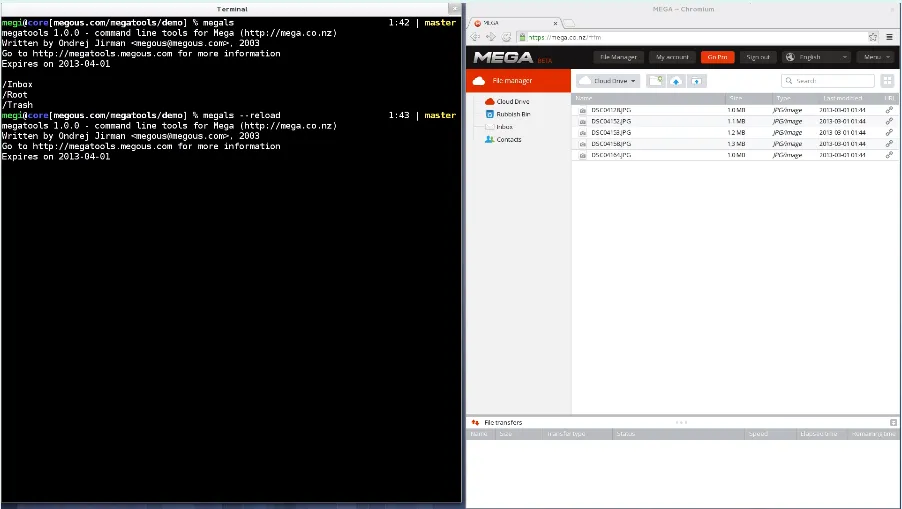Viewport: 902px width, 509px height.
Task: Close the Terminal window with its X
Action: point(454,9)
